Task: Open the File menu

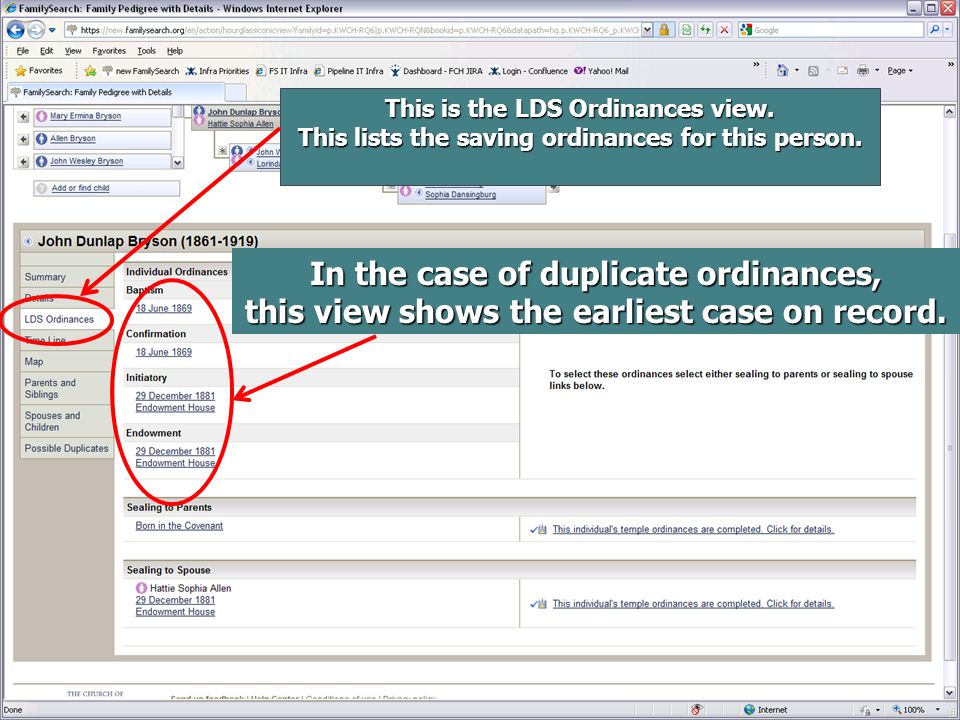Action: click(23, 51)
